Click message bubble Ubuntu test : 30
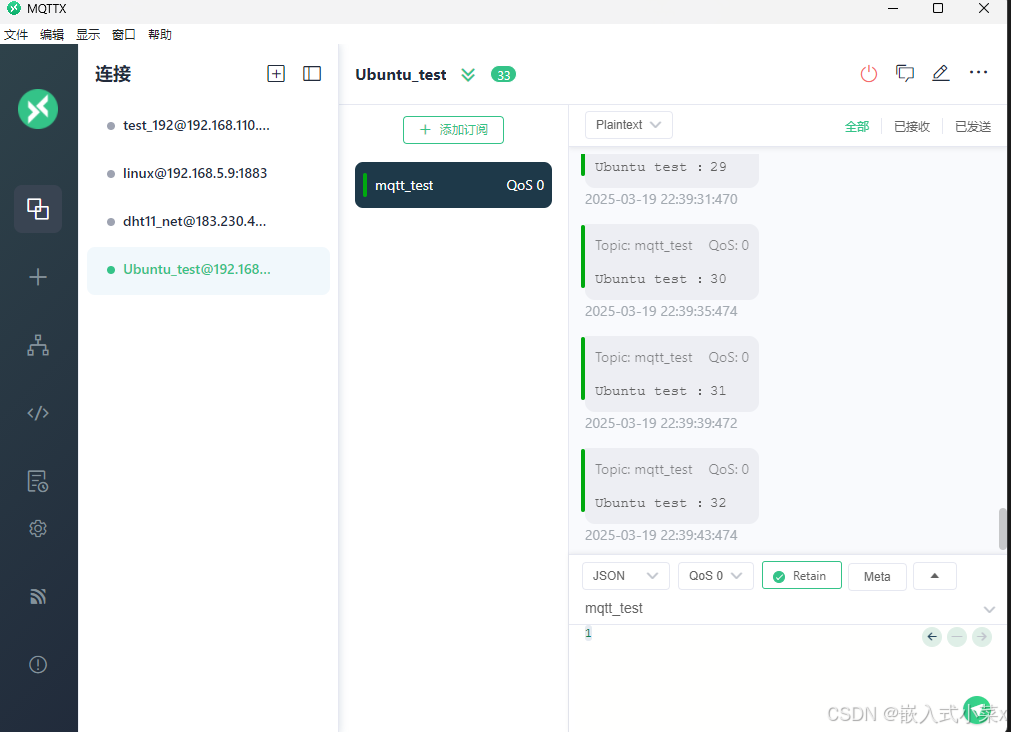This screenshot has height=732, width=1011. tap(670, 262)
